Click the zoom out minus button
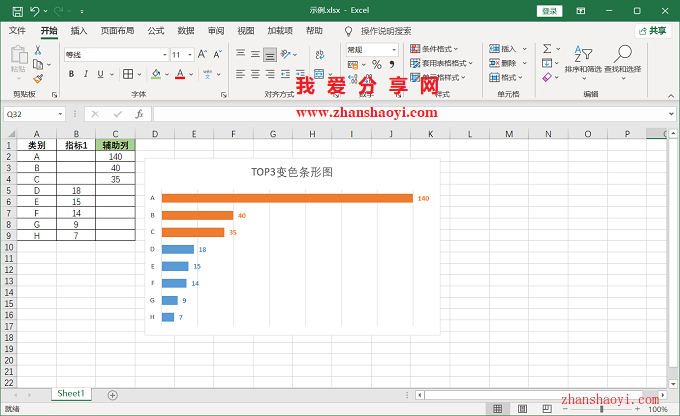The image size is (680, 416). pyautogui.click(x=565, y=409)
